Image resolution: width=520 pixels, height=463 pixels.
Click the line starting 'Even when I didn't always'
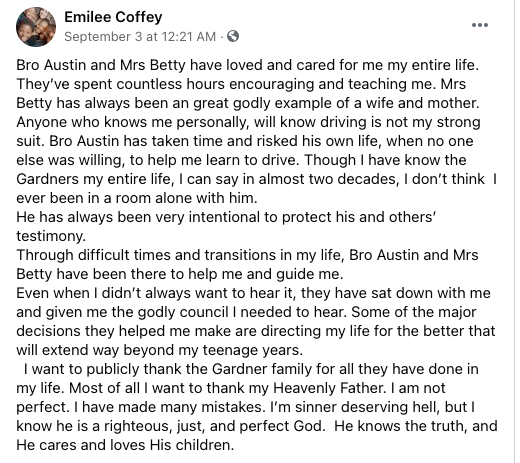pos(253,293)
